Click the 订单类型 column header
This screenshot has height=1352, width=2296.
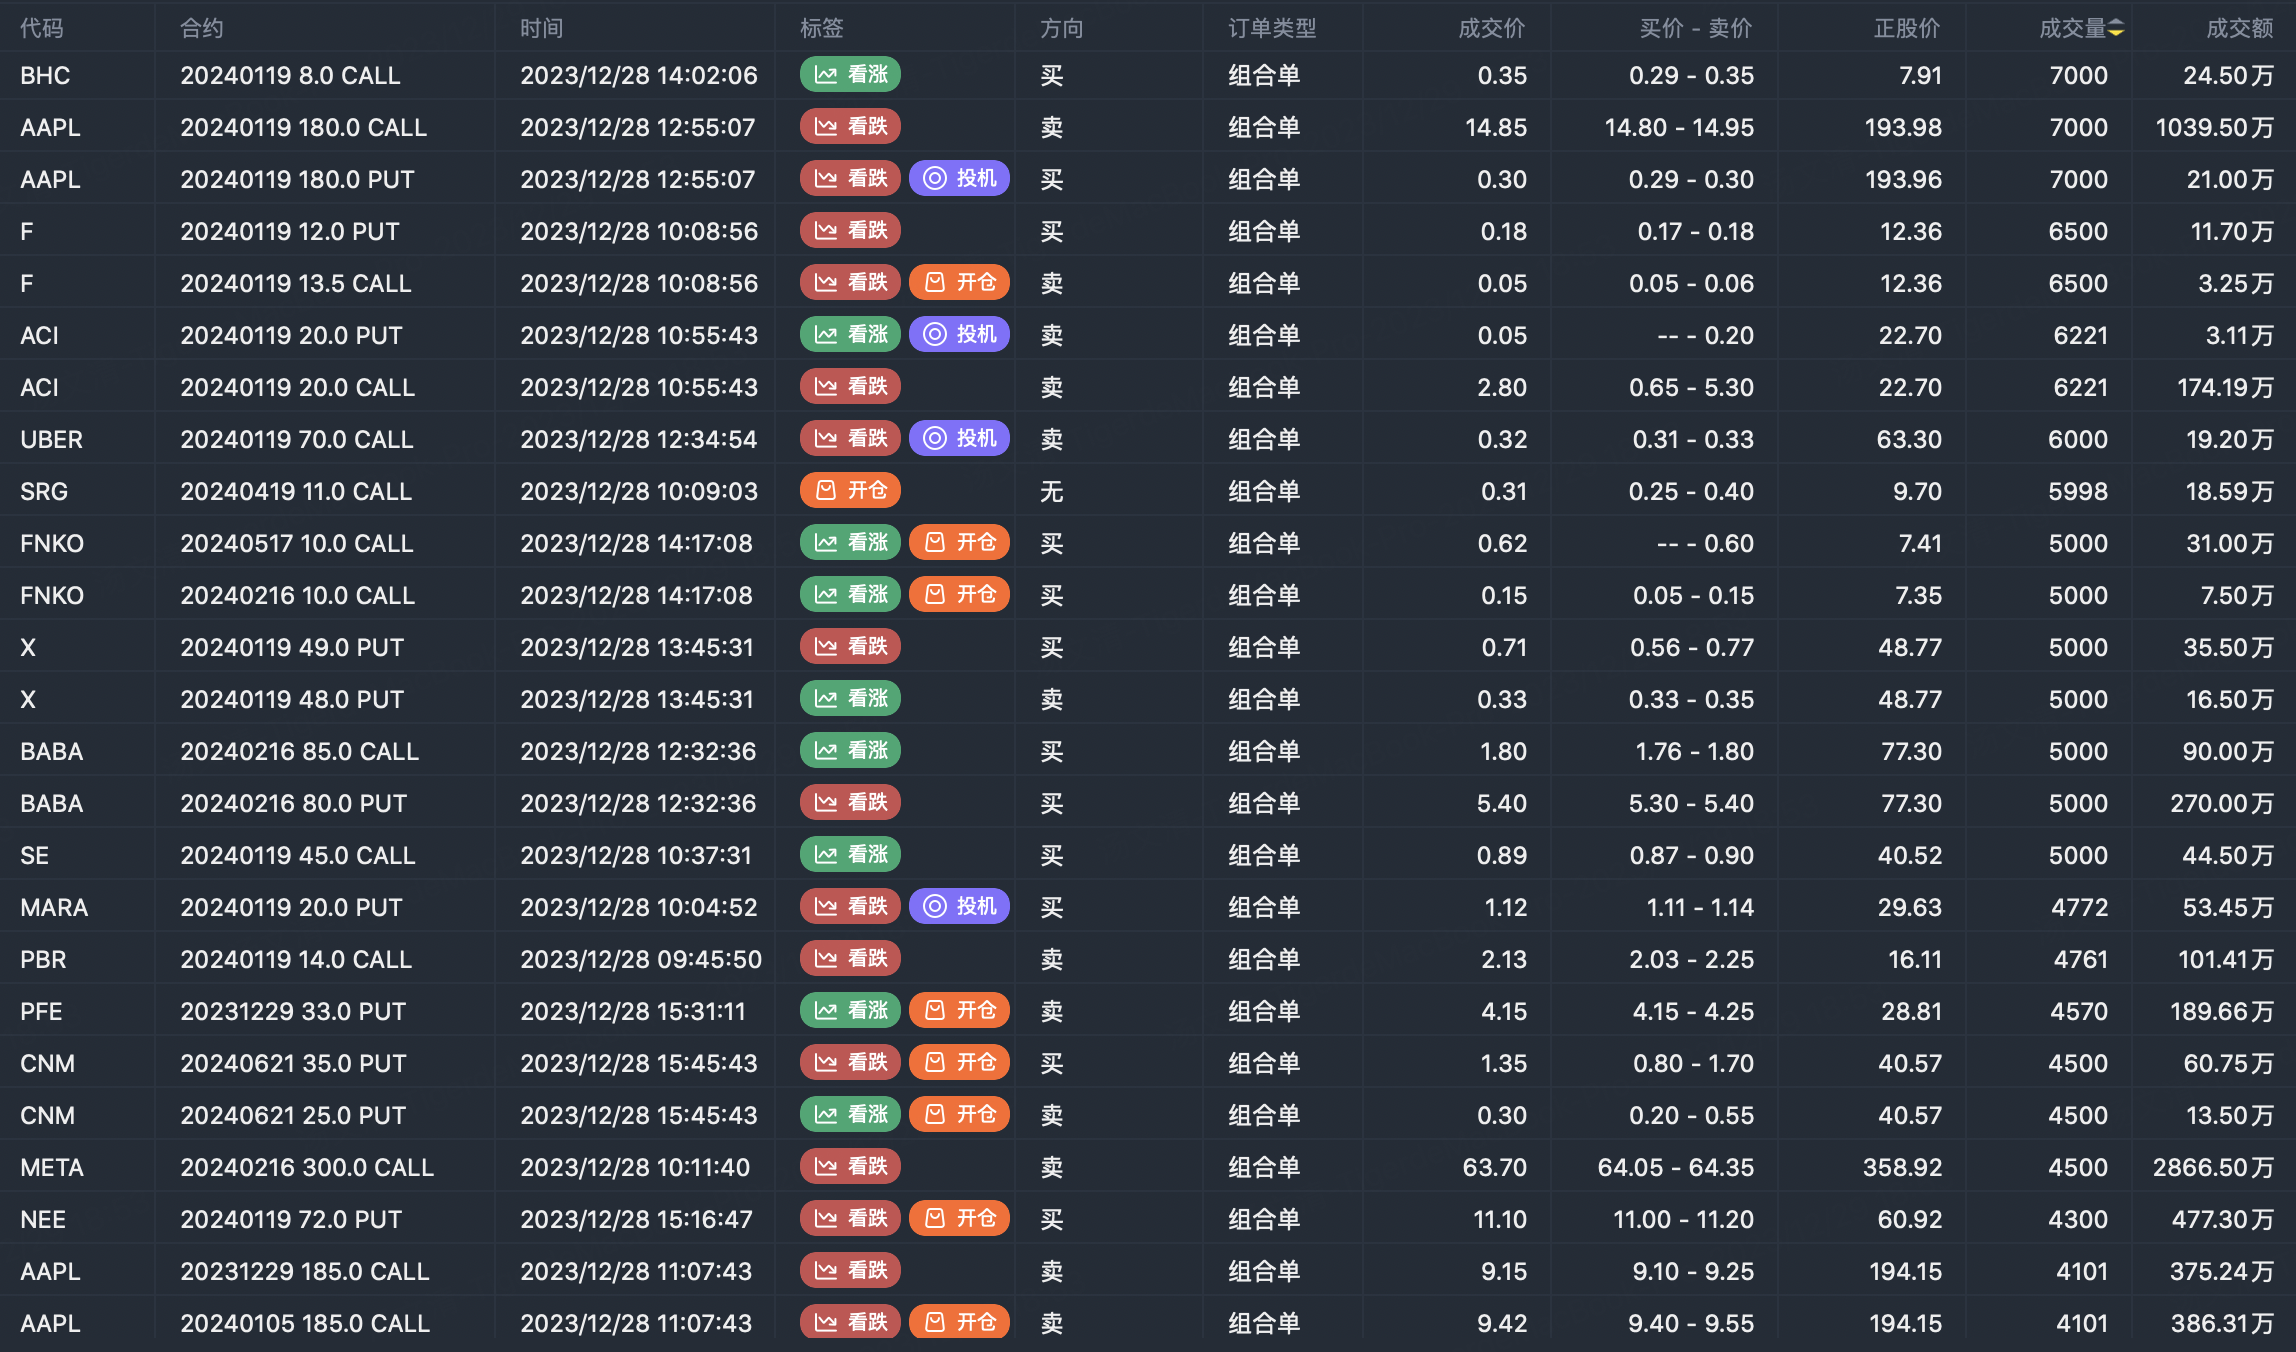[1272, 29]
